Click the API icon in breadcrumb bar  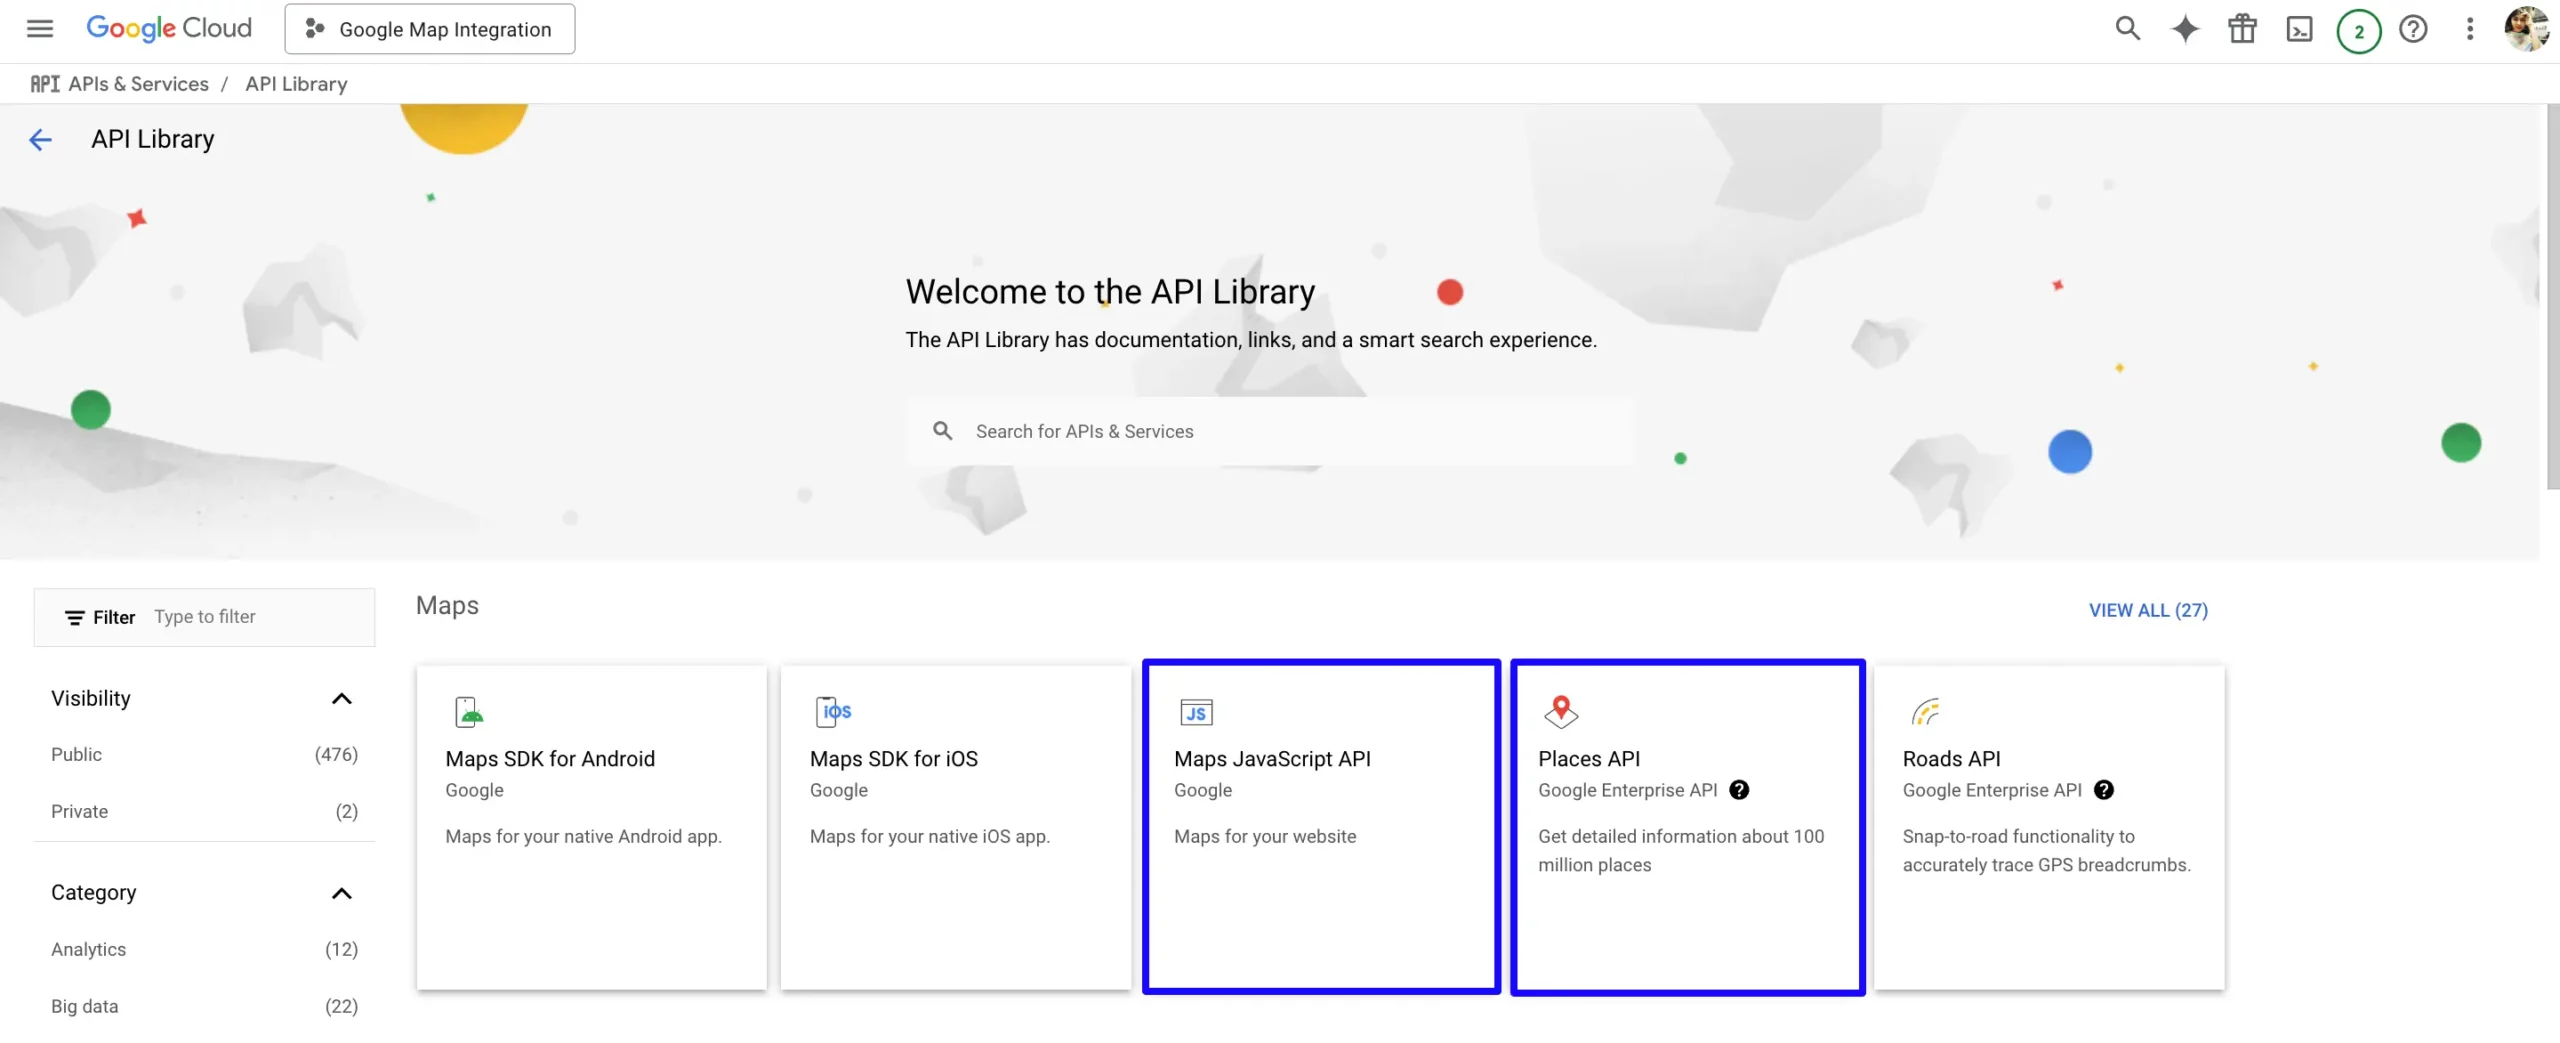pos(45,84)
